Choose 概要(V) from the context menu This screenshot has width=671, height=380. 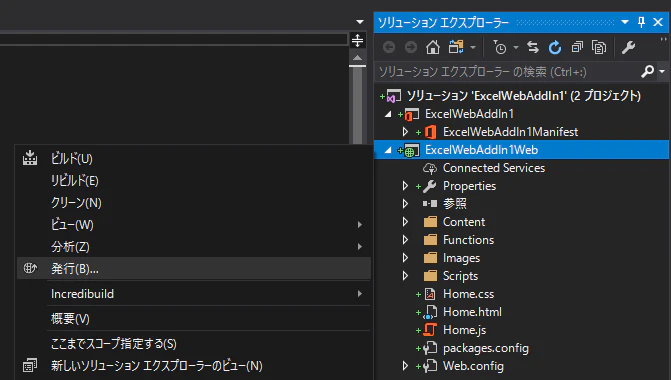pos(194,318)
